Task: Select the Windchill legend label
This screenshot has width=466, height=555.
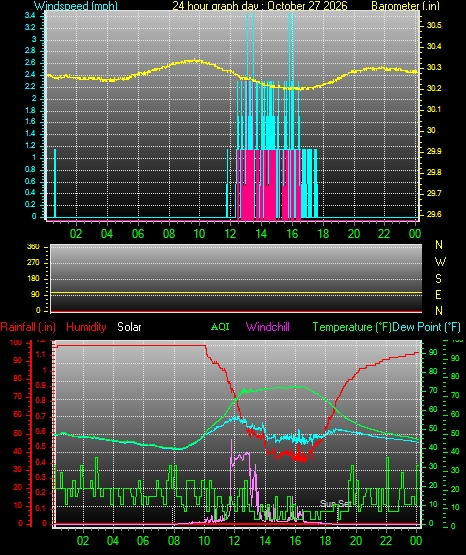Action: pyautogui.click(x=267, y=327)
